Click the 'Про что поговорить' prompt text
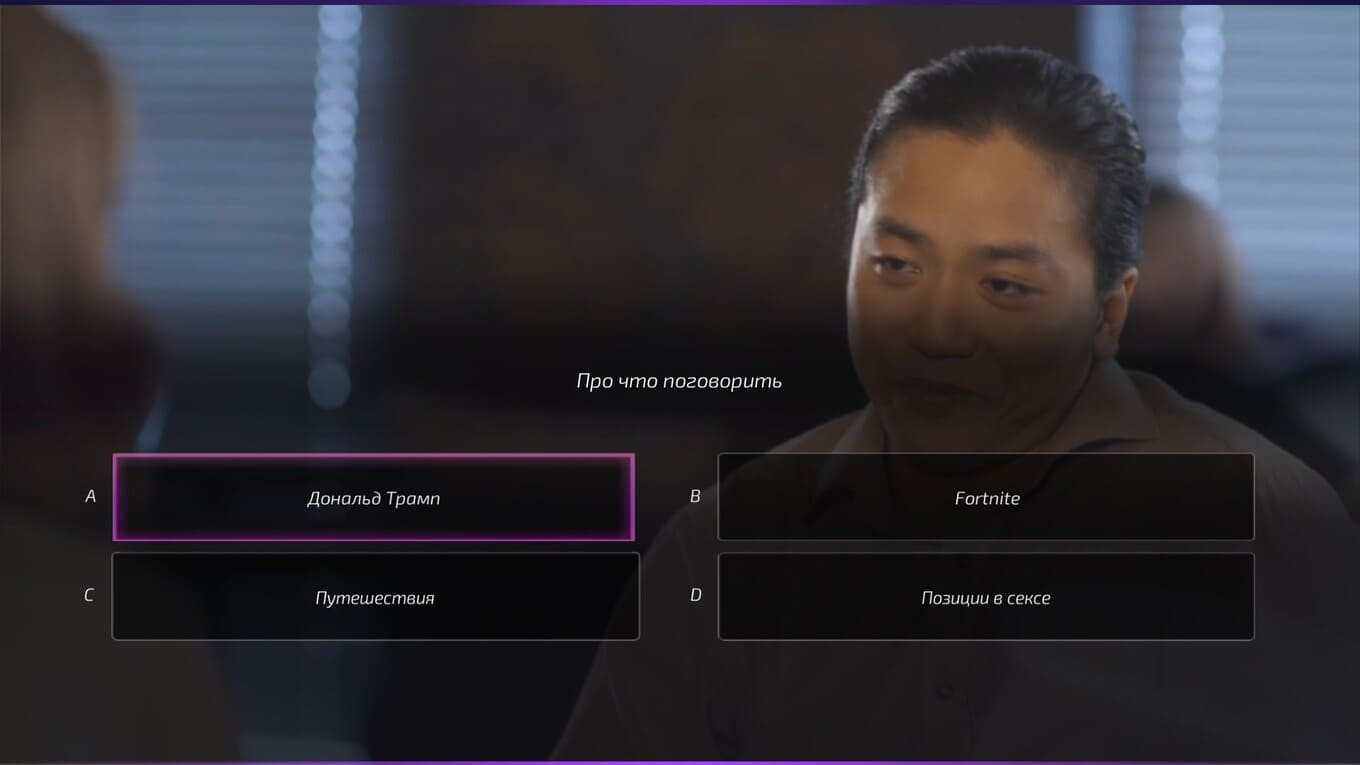 pos(679,381)
